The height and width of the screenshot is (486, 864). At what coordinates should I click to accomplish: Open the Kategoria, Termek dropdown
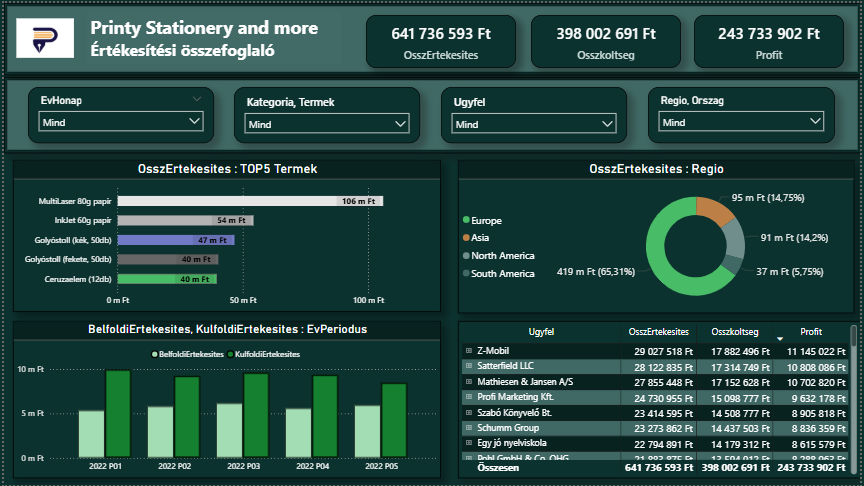pos(327,124)
